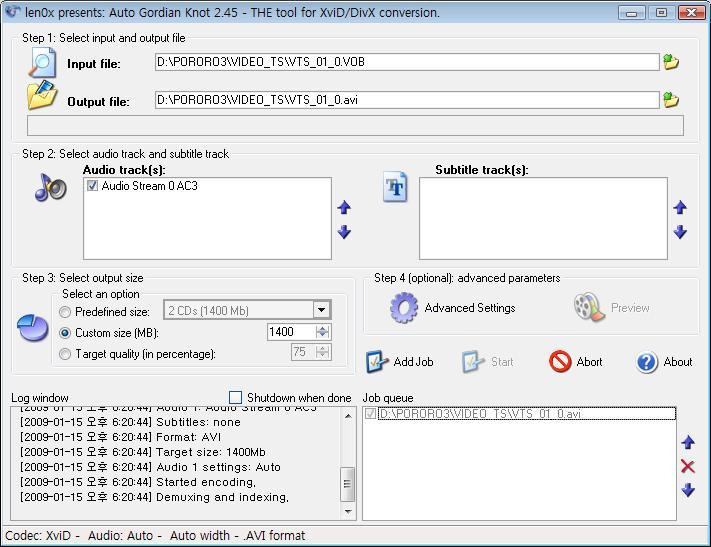Select the queued job D:\PORORO3 VTS_01_0.avi

tap(526, 414)
